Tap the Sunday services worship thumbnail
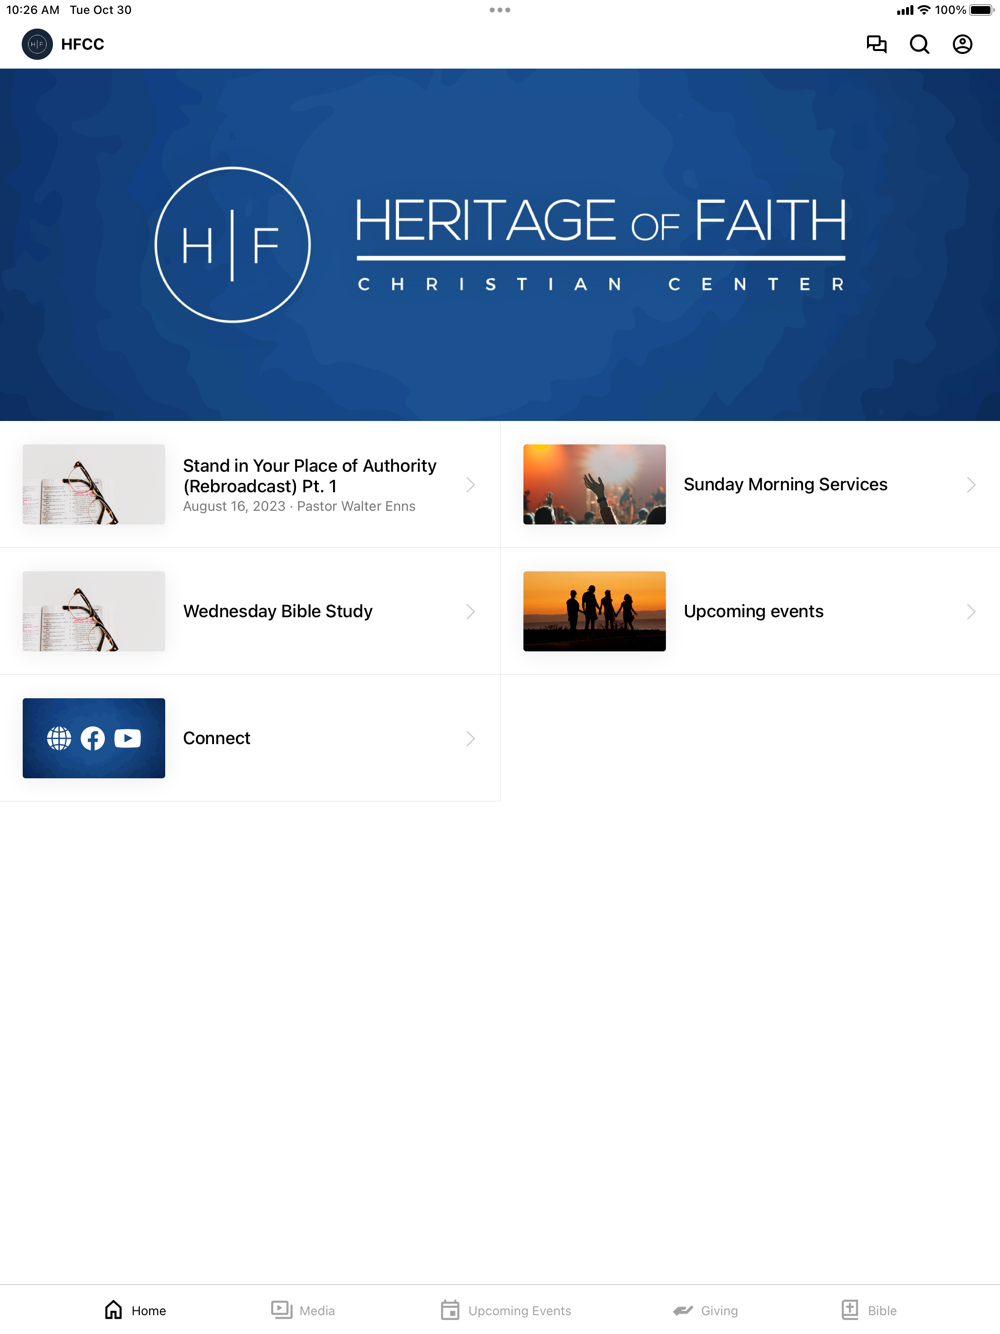Viewport: 1000px width, 1334px height. click(594, 484)
